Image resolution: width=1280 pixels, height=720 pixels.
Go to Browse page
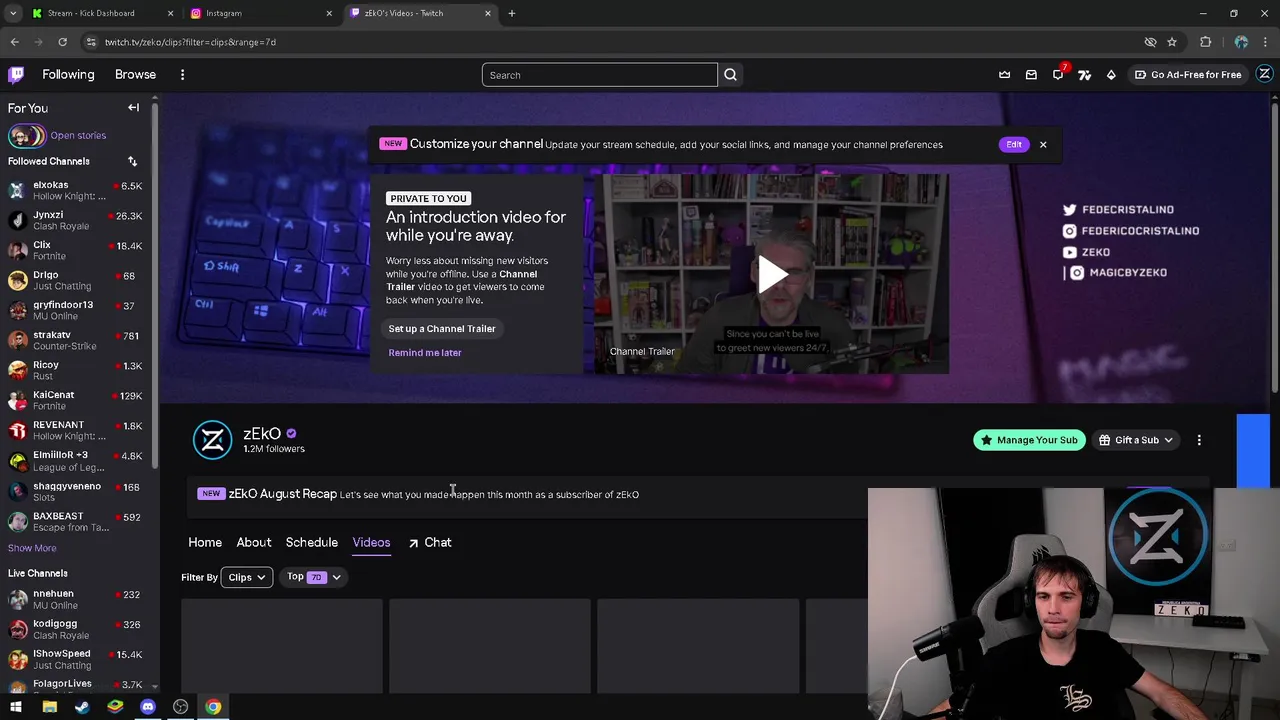(135, 74)
